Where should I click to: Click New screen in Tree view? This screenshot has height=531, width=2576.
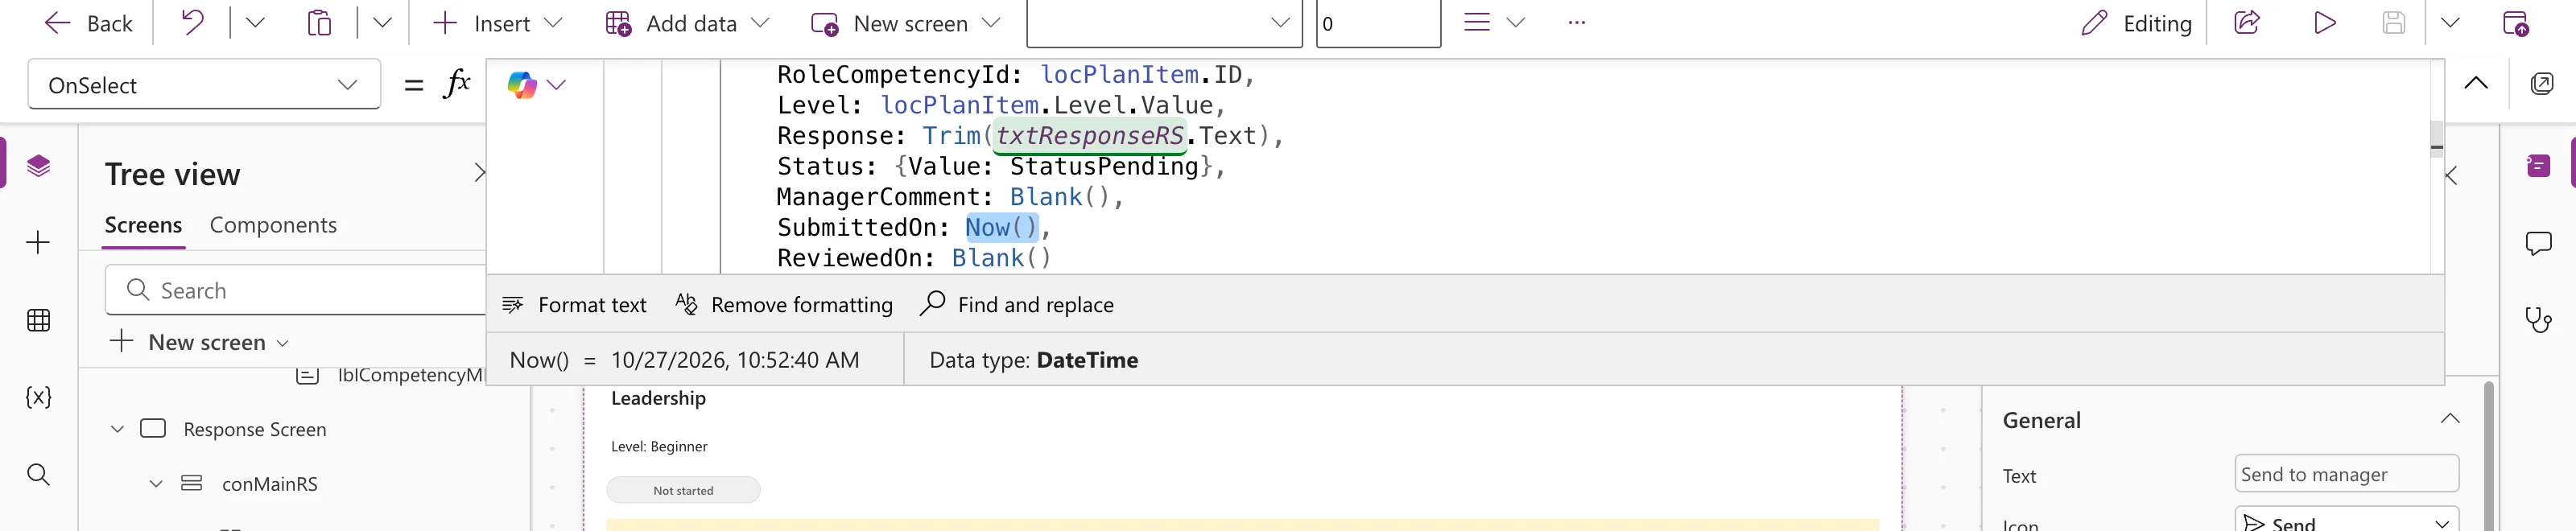[x=200, y=342]
